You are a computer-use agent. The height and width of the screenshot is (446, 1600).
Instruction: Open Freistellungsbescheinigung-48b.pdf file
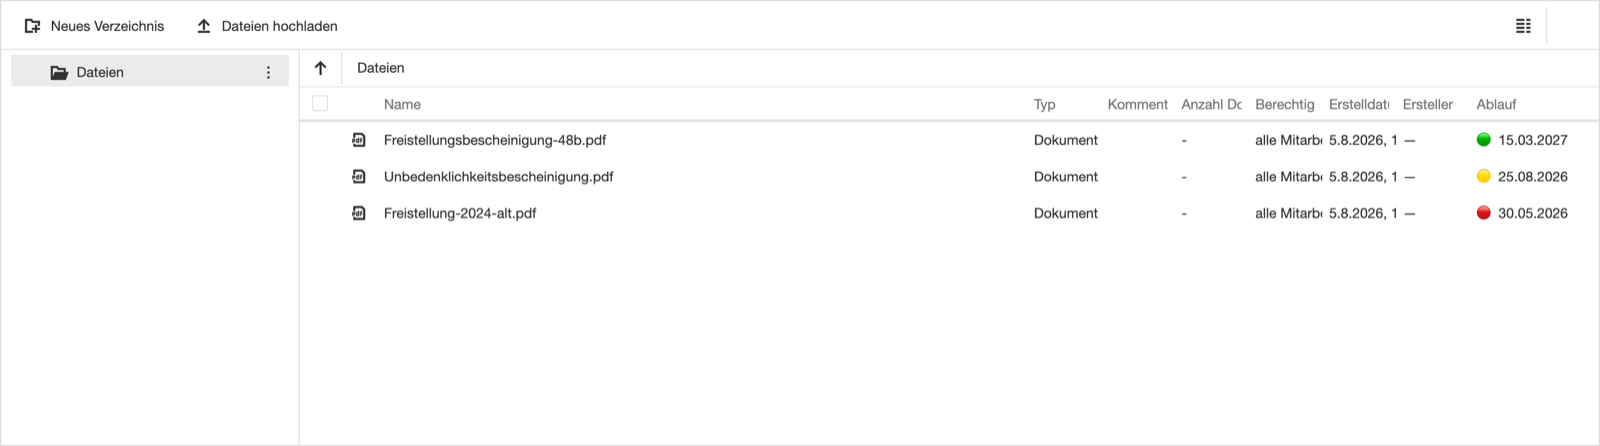pos(495,140)
